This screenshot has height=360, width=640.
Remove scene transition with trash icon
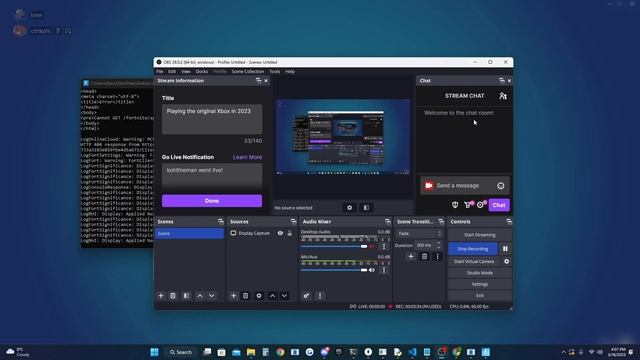424,256
